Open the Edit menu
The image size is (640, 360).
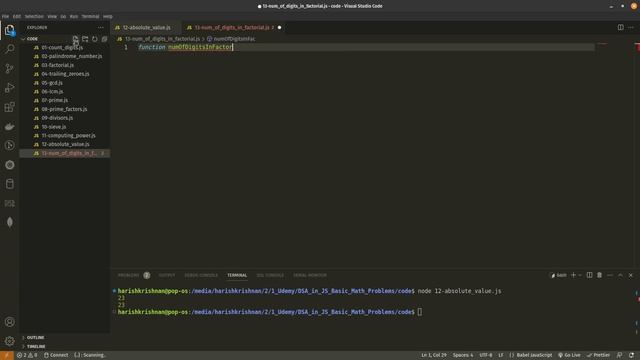[x=17, y=16]
